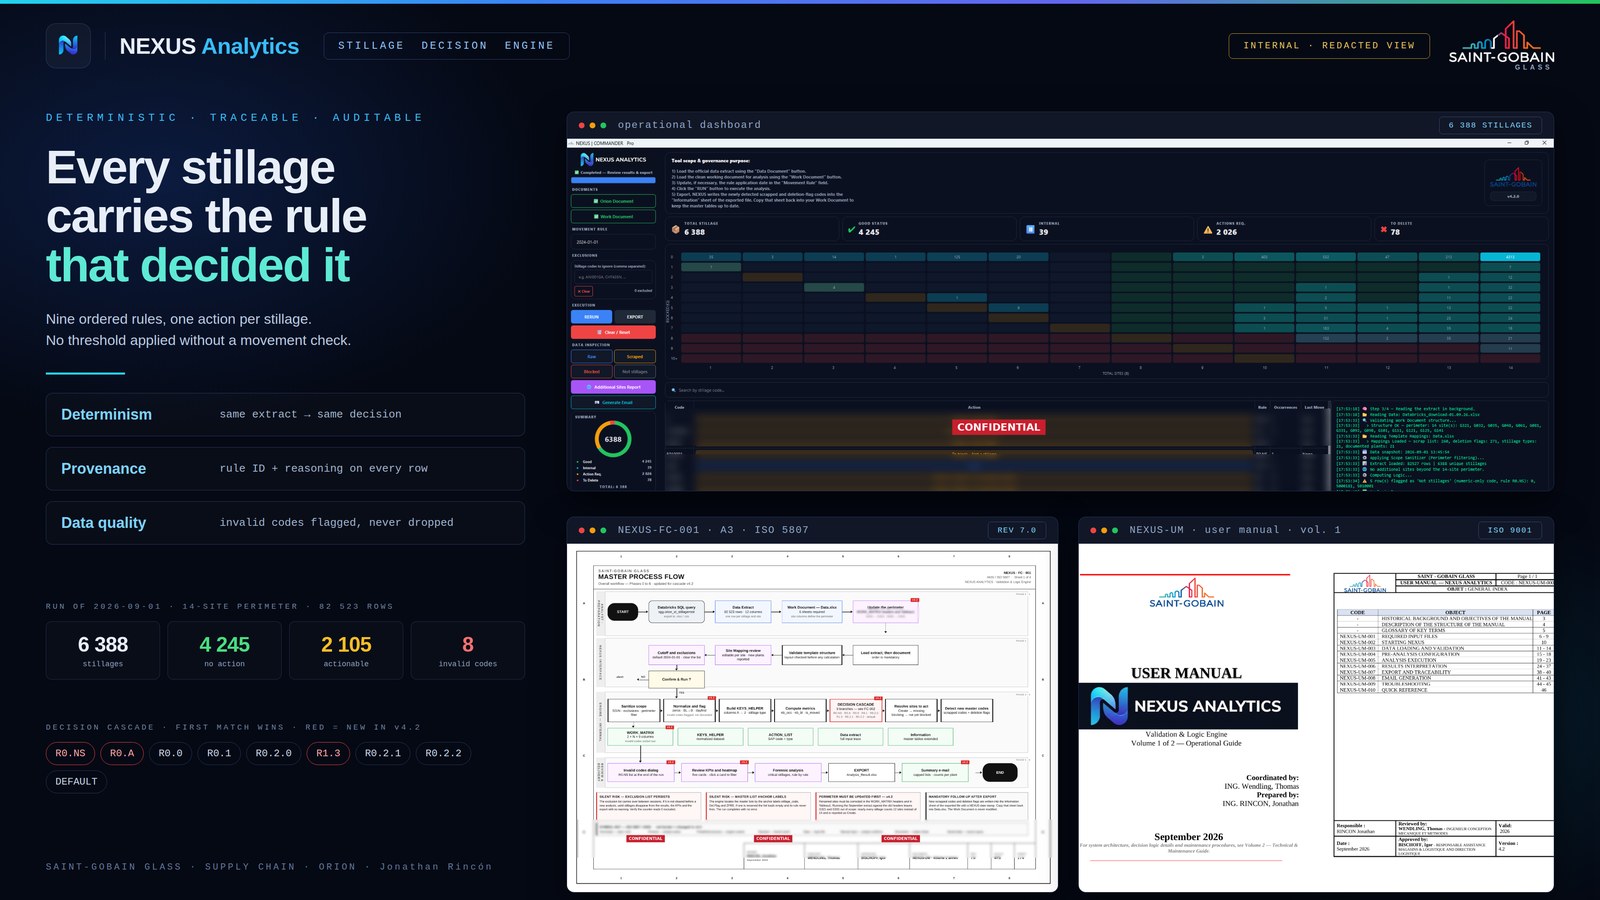Click the Occurrences column header
1600x900 pixels.
tap(1285, 407)
